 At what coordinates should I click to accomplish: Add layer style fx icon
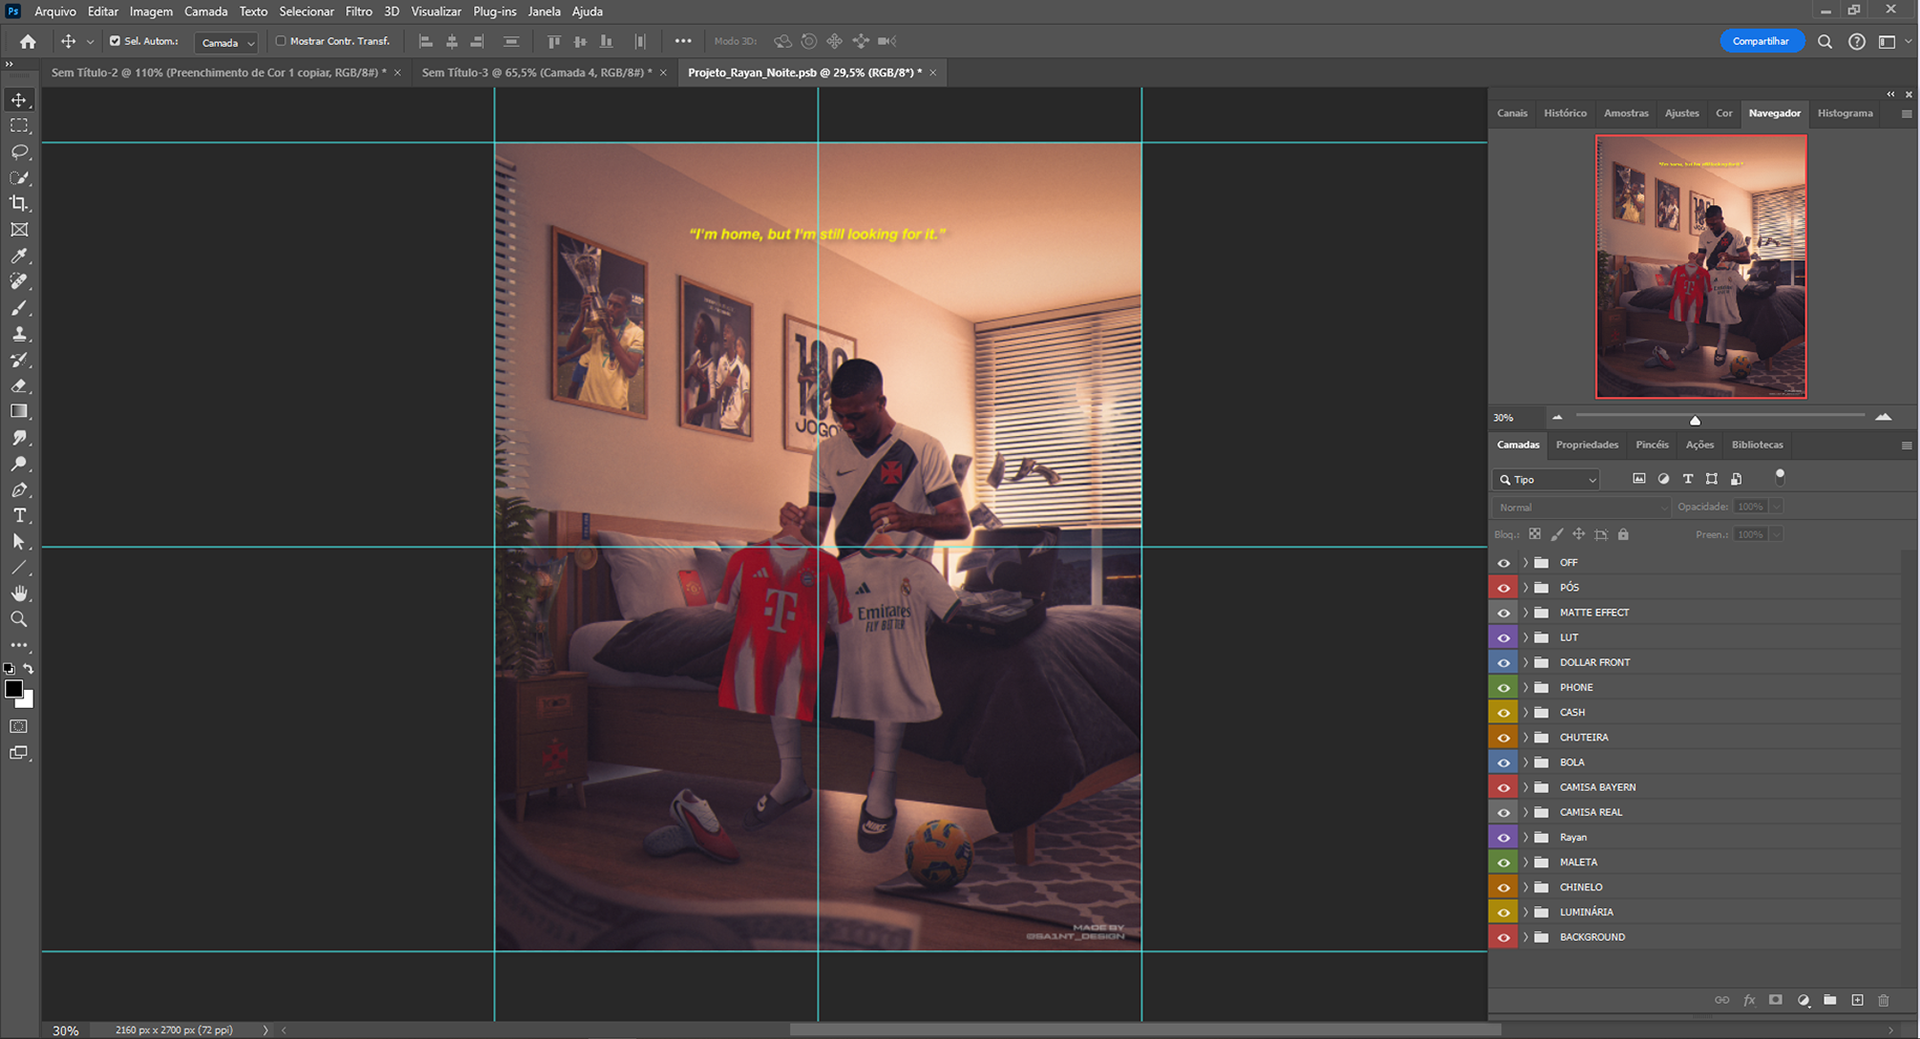(1749, 1000)
